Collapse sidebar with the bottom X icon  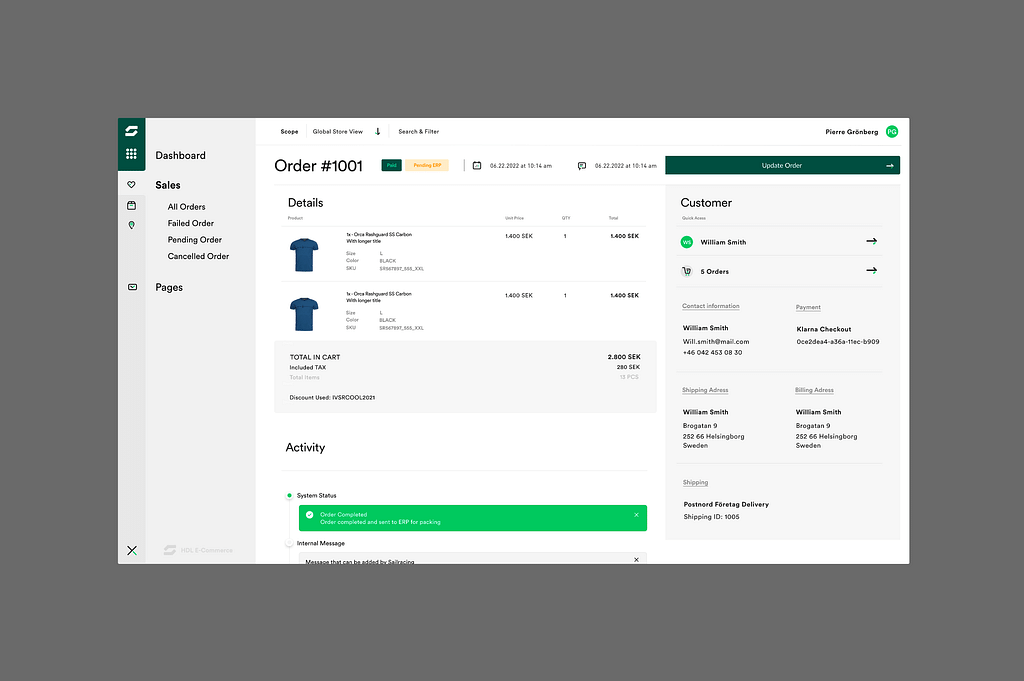click(x=132, y=550)
